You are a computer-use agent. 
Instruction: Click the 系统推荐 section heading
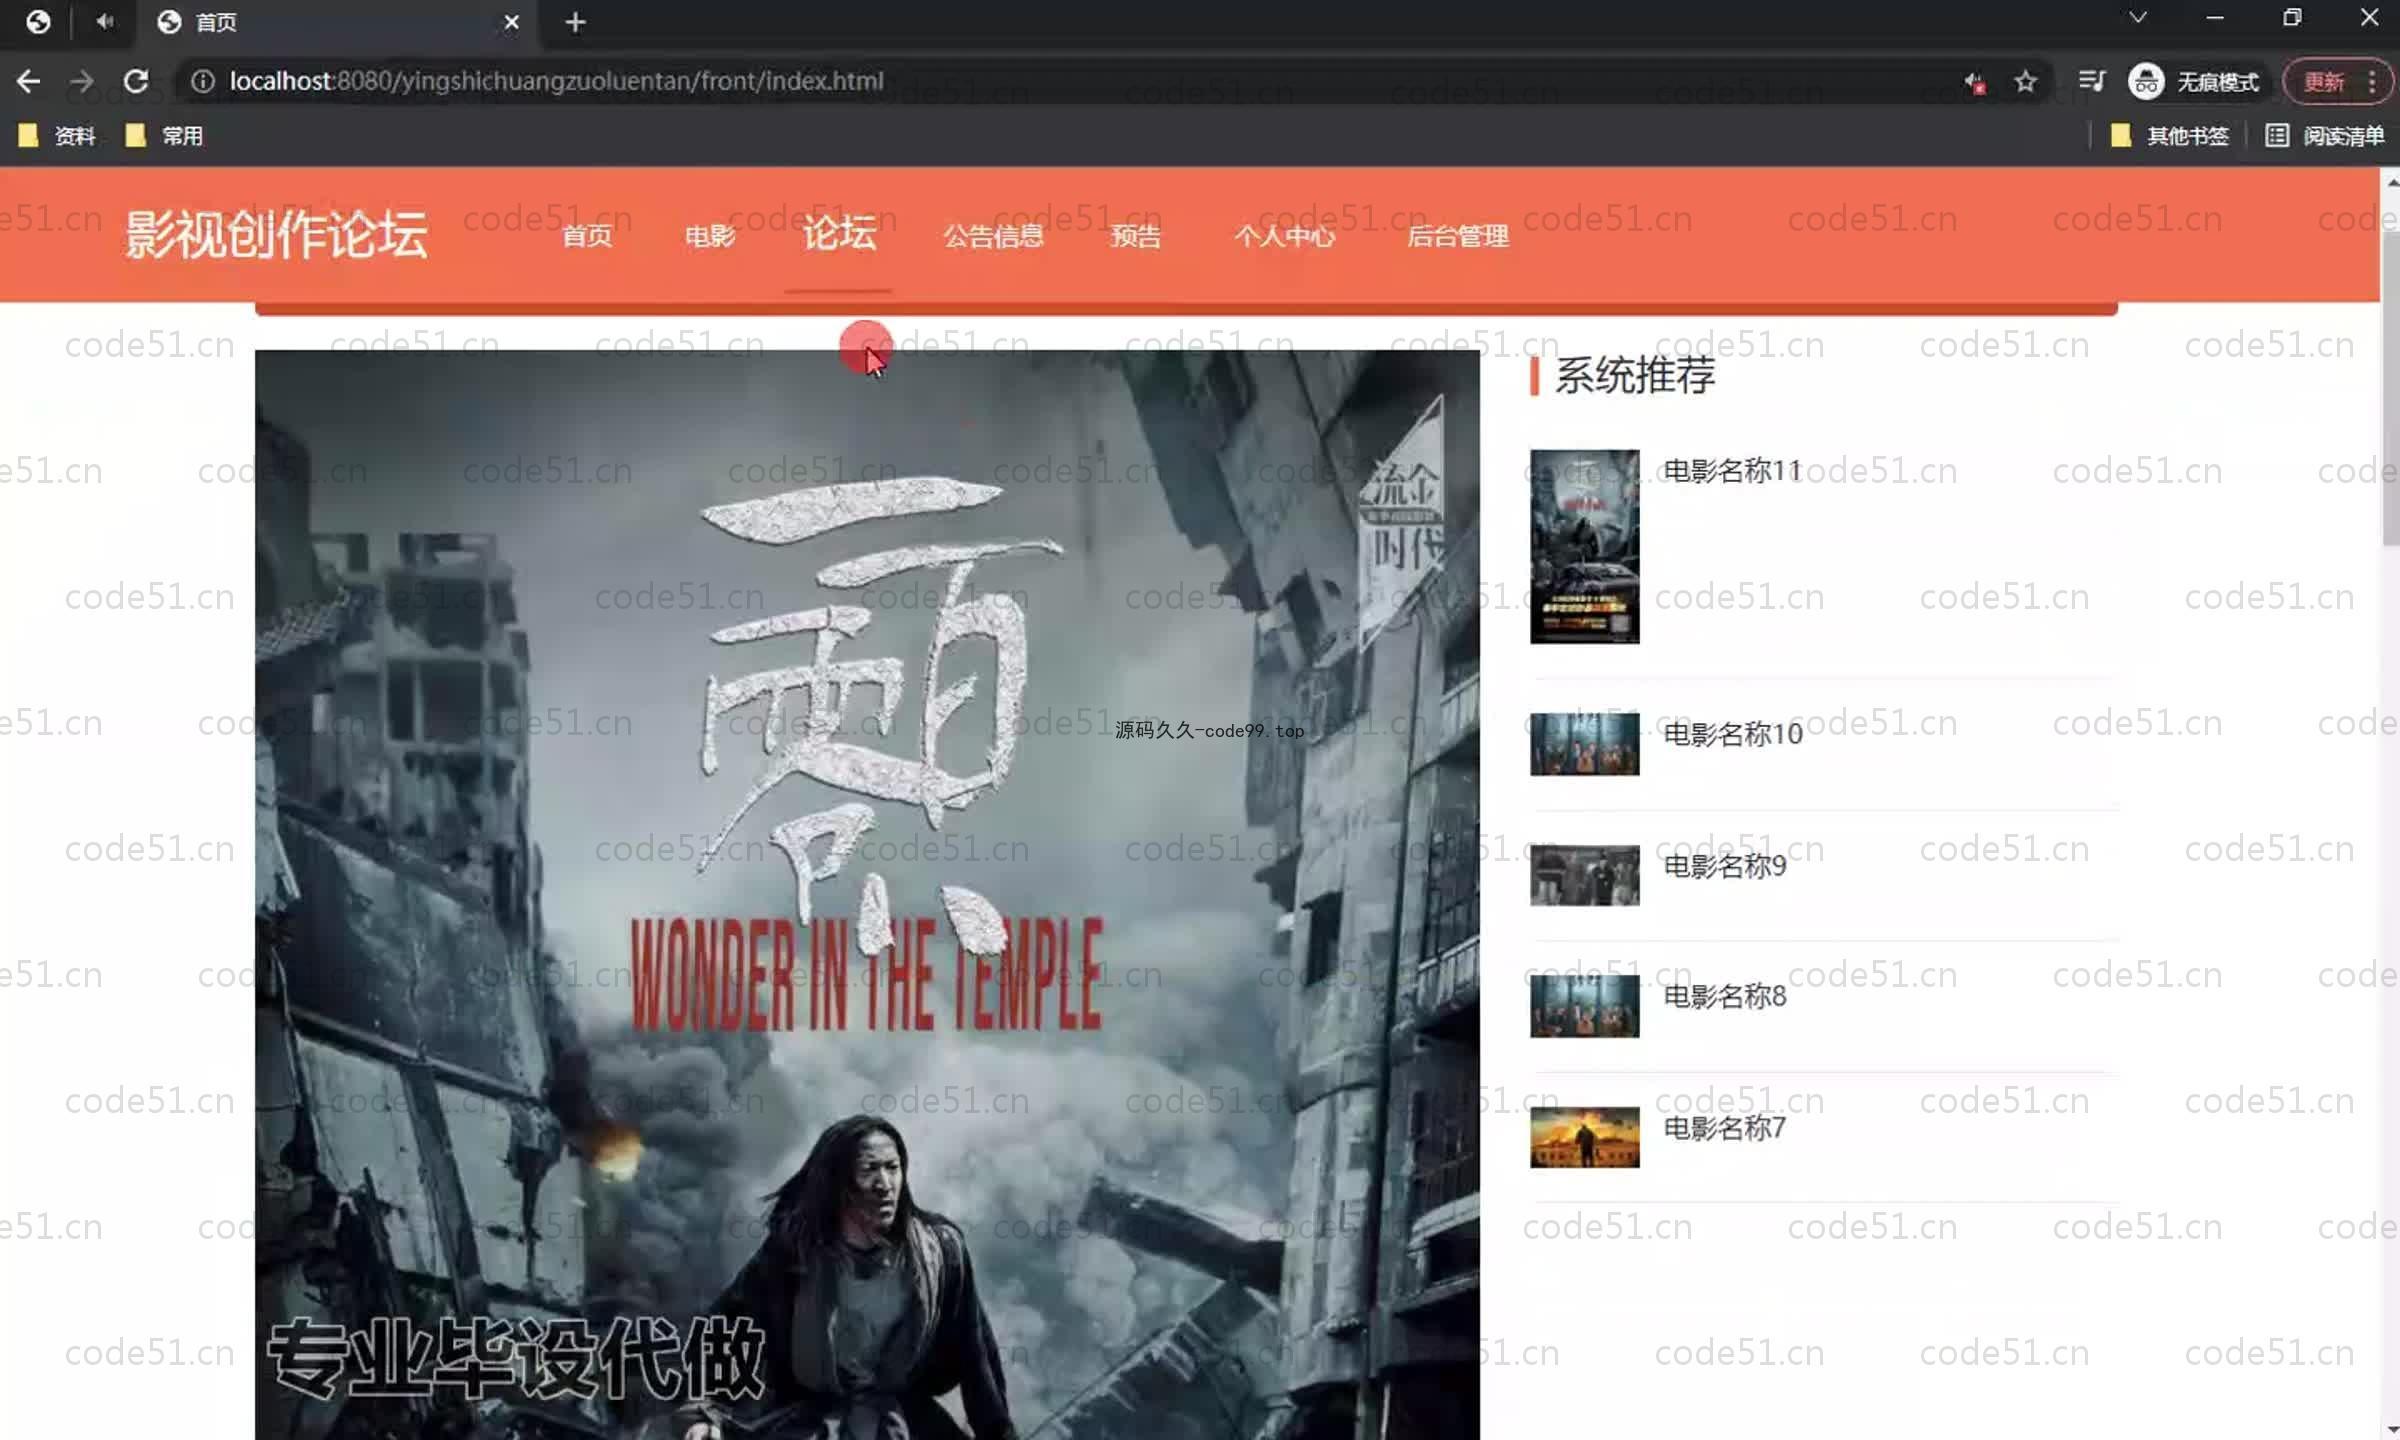coord(1634,376)
